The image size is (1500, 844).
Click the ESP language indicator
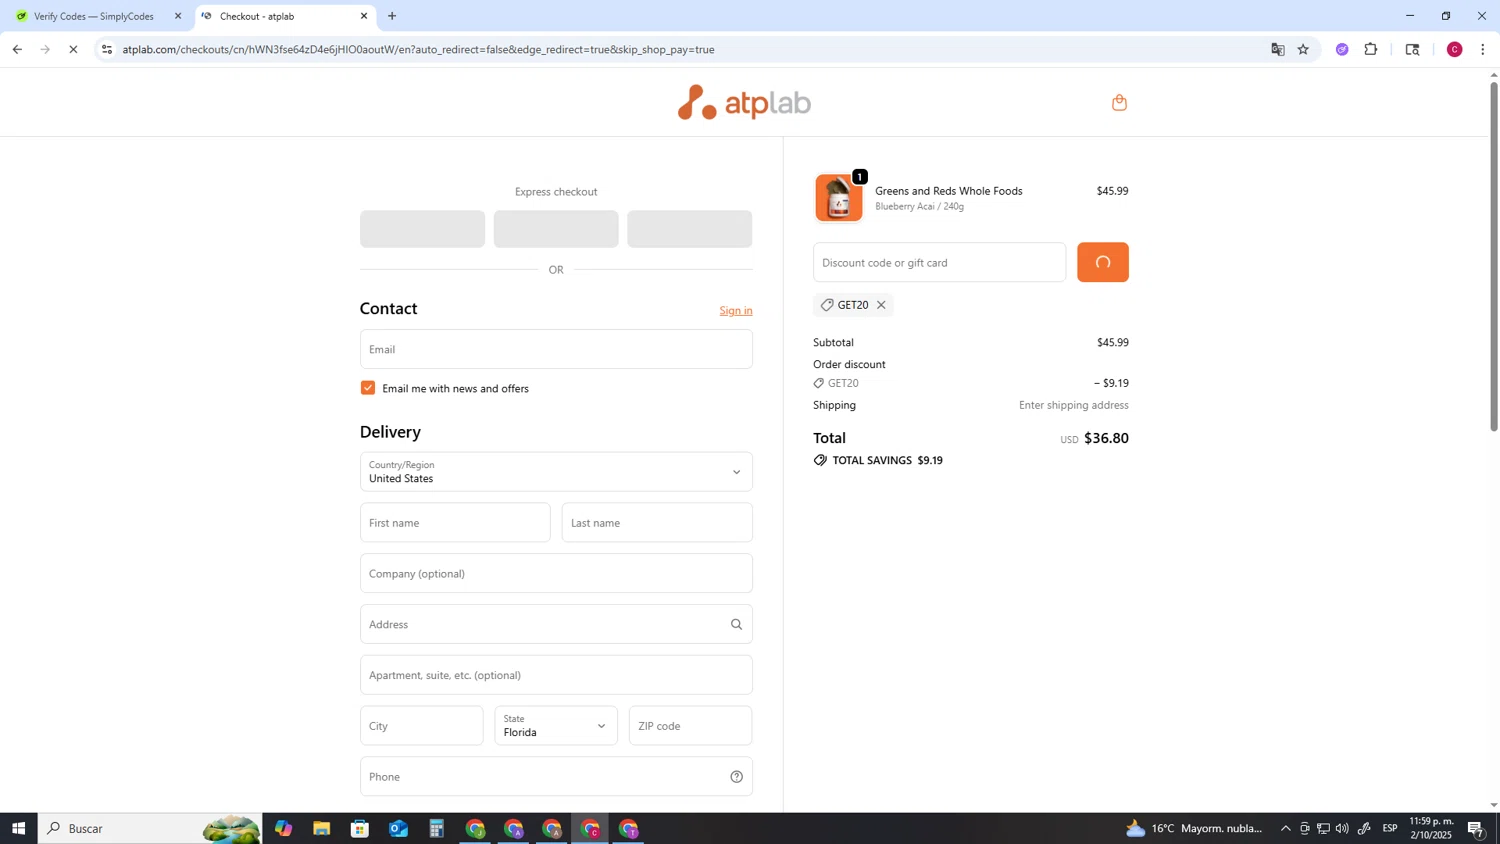[1390, 829]
